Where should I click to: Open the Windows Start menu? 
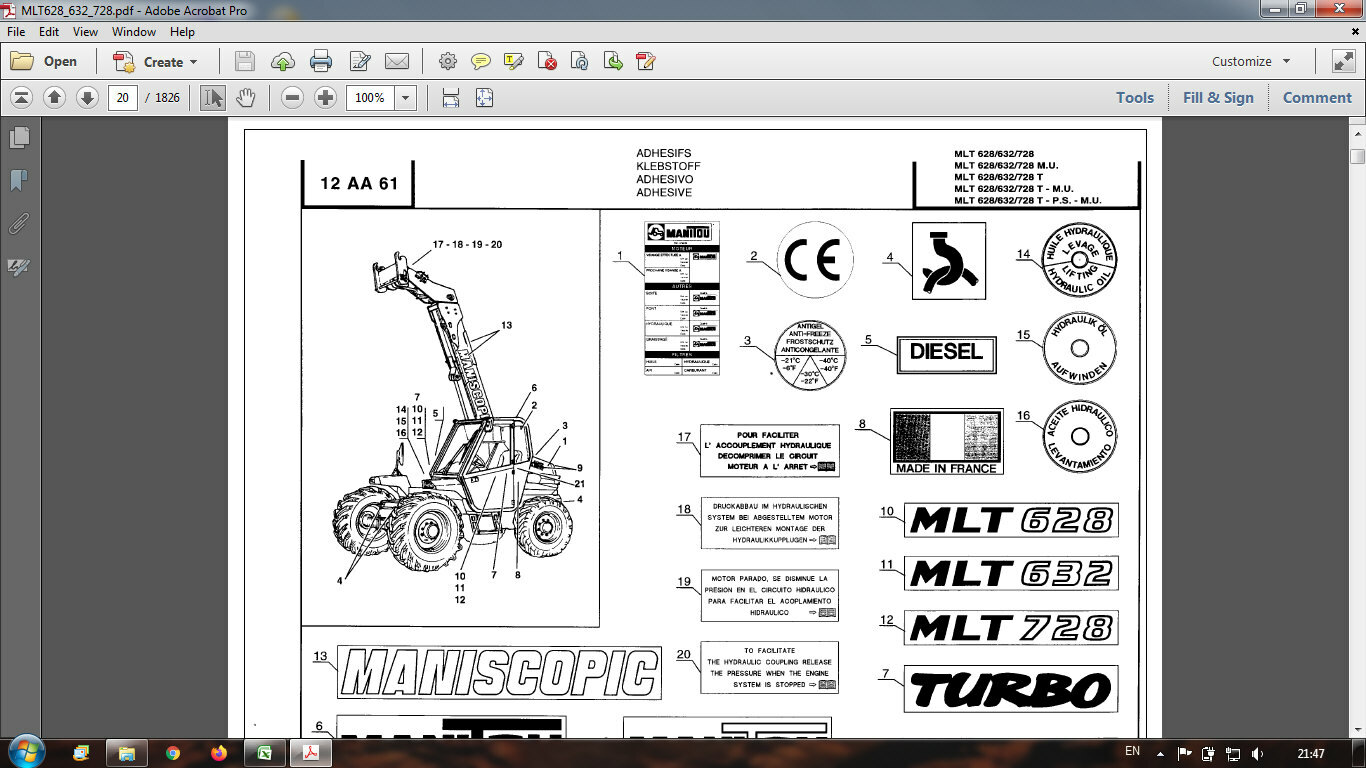tap(25, 752)
